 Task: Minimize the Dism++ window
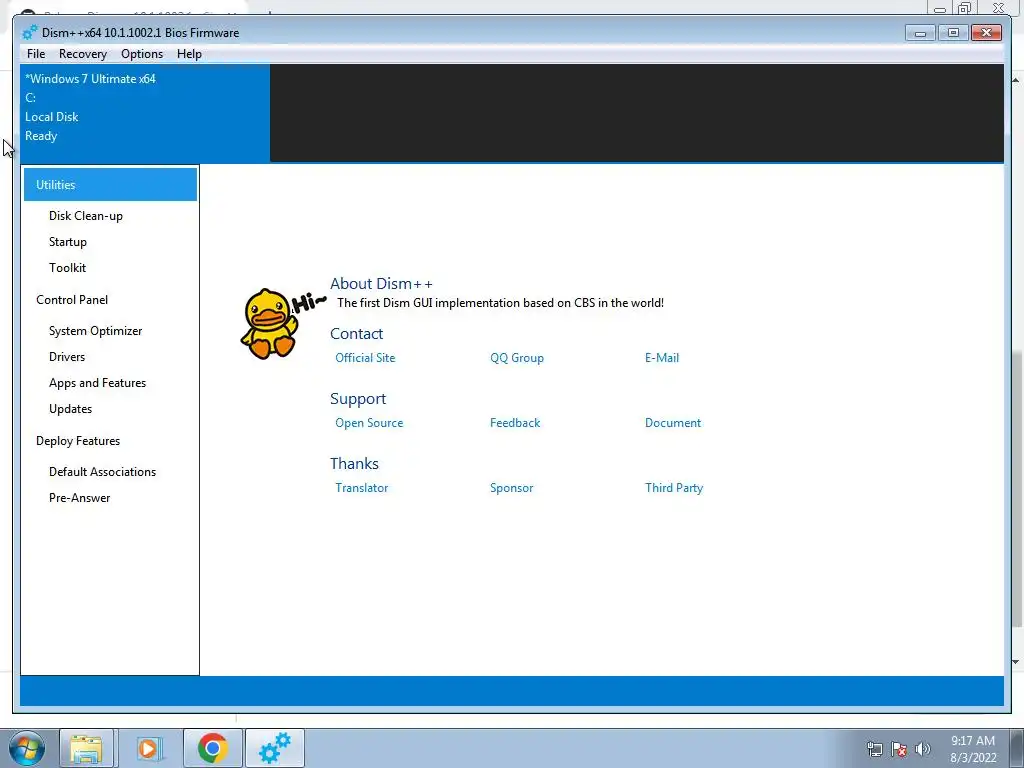coord(920,33)
